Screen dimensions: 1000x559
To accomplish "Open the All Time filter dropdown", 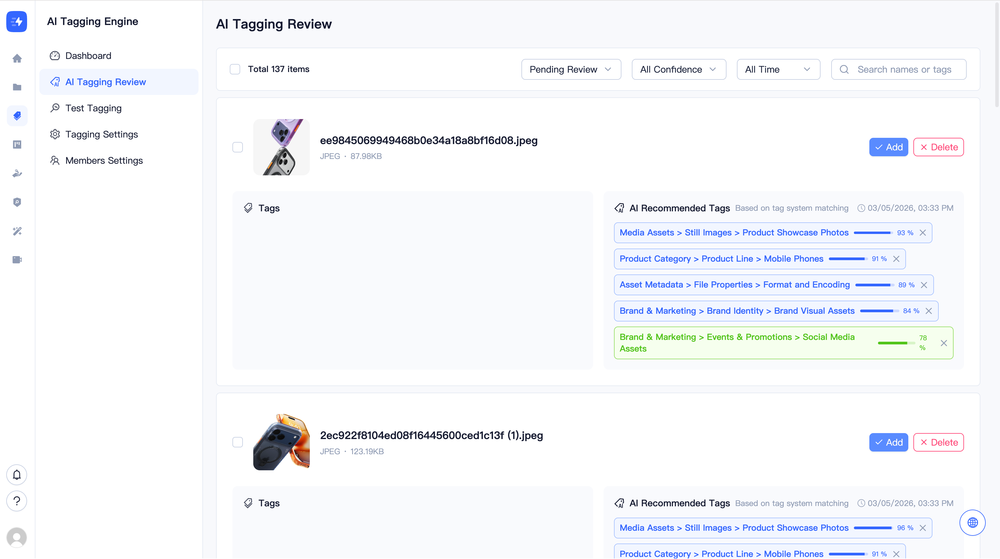I will click(x=778, y=70).
